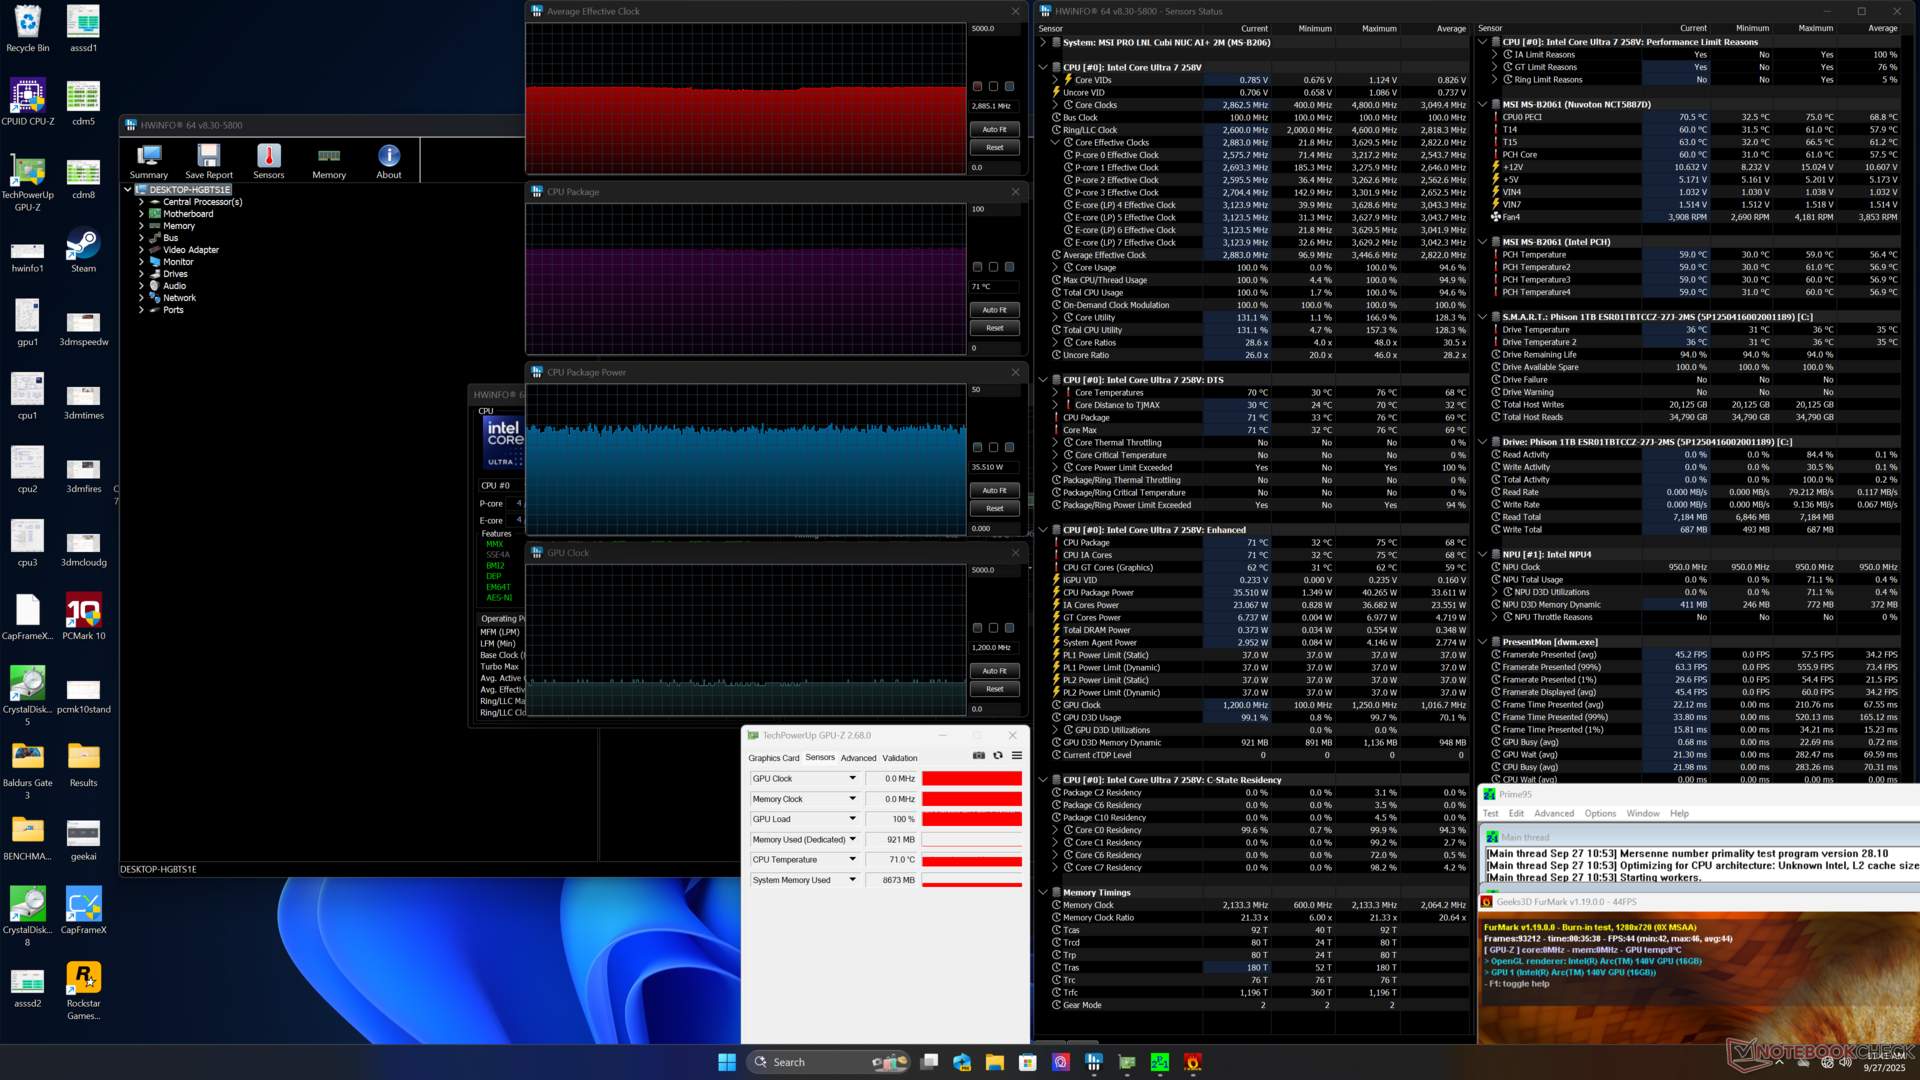Toggle first checkbox in Average Effective Clock graph
The image size is (1920, 1080).
click(978, 87)
